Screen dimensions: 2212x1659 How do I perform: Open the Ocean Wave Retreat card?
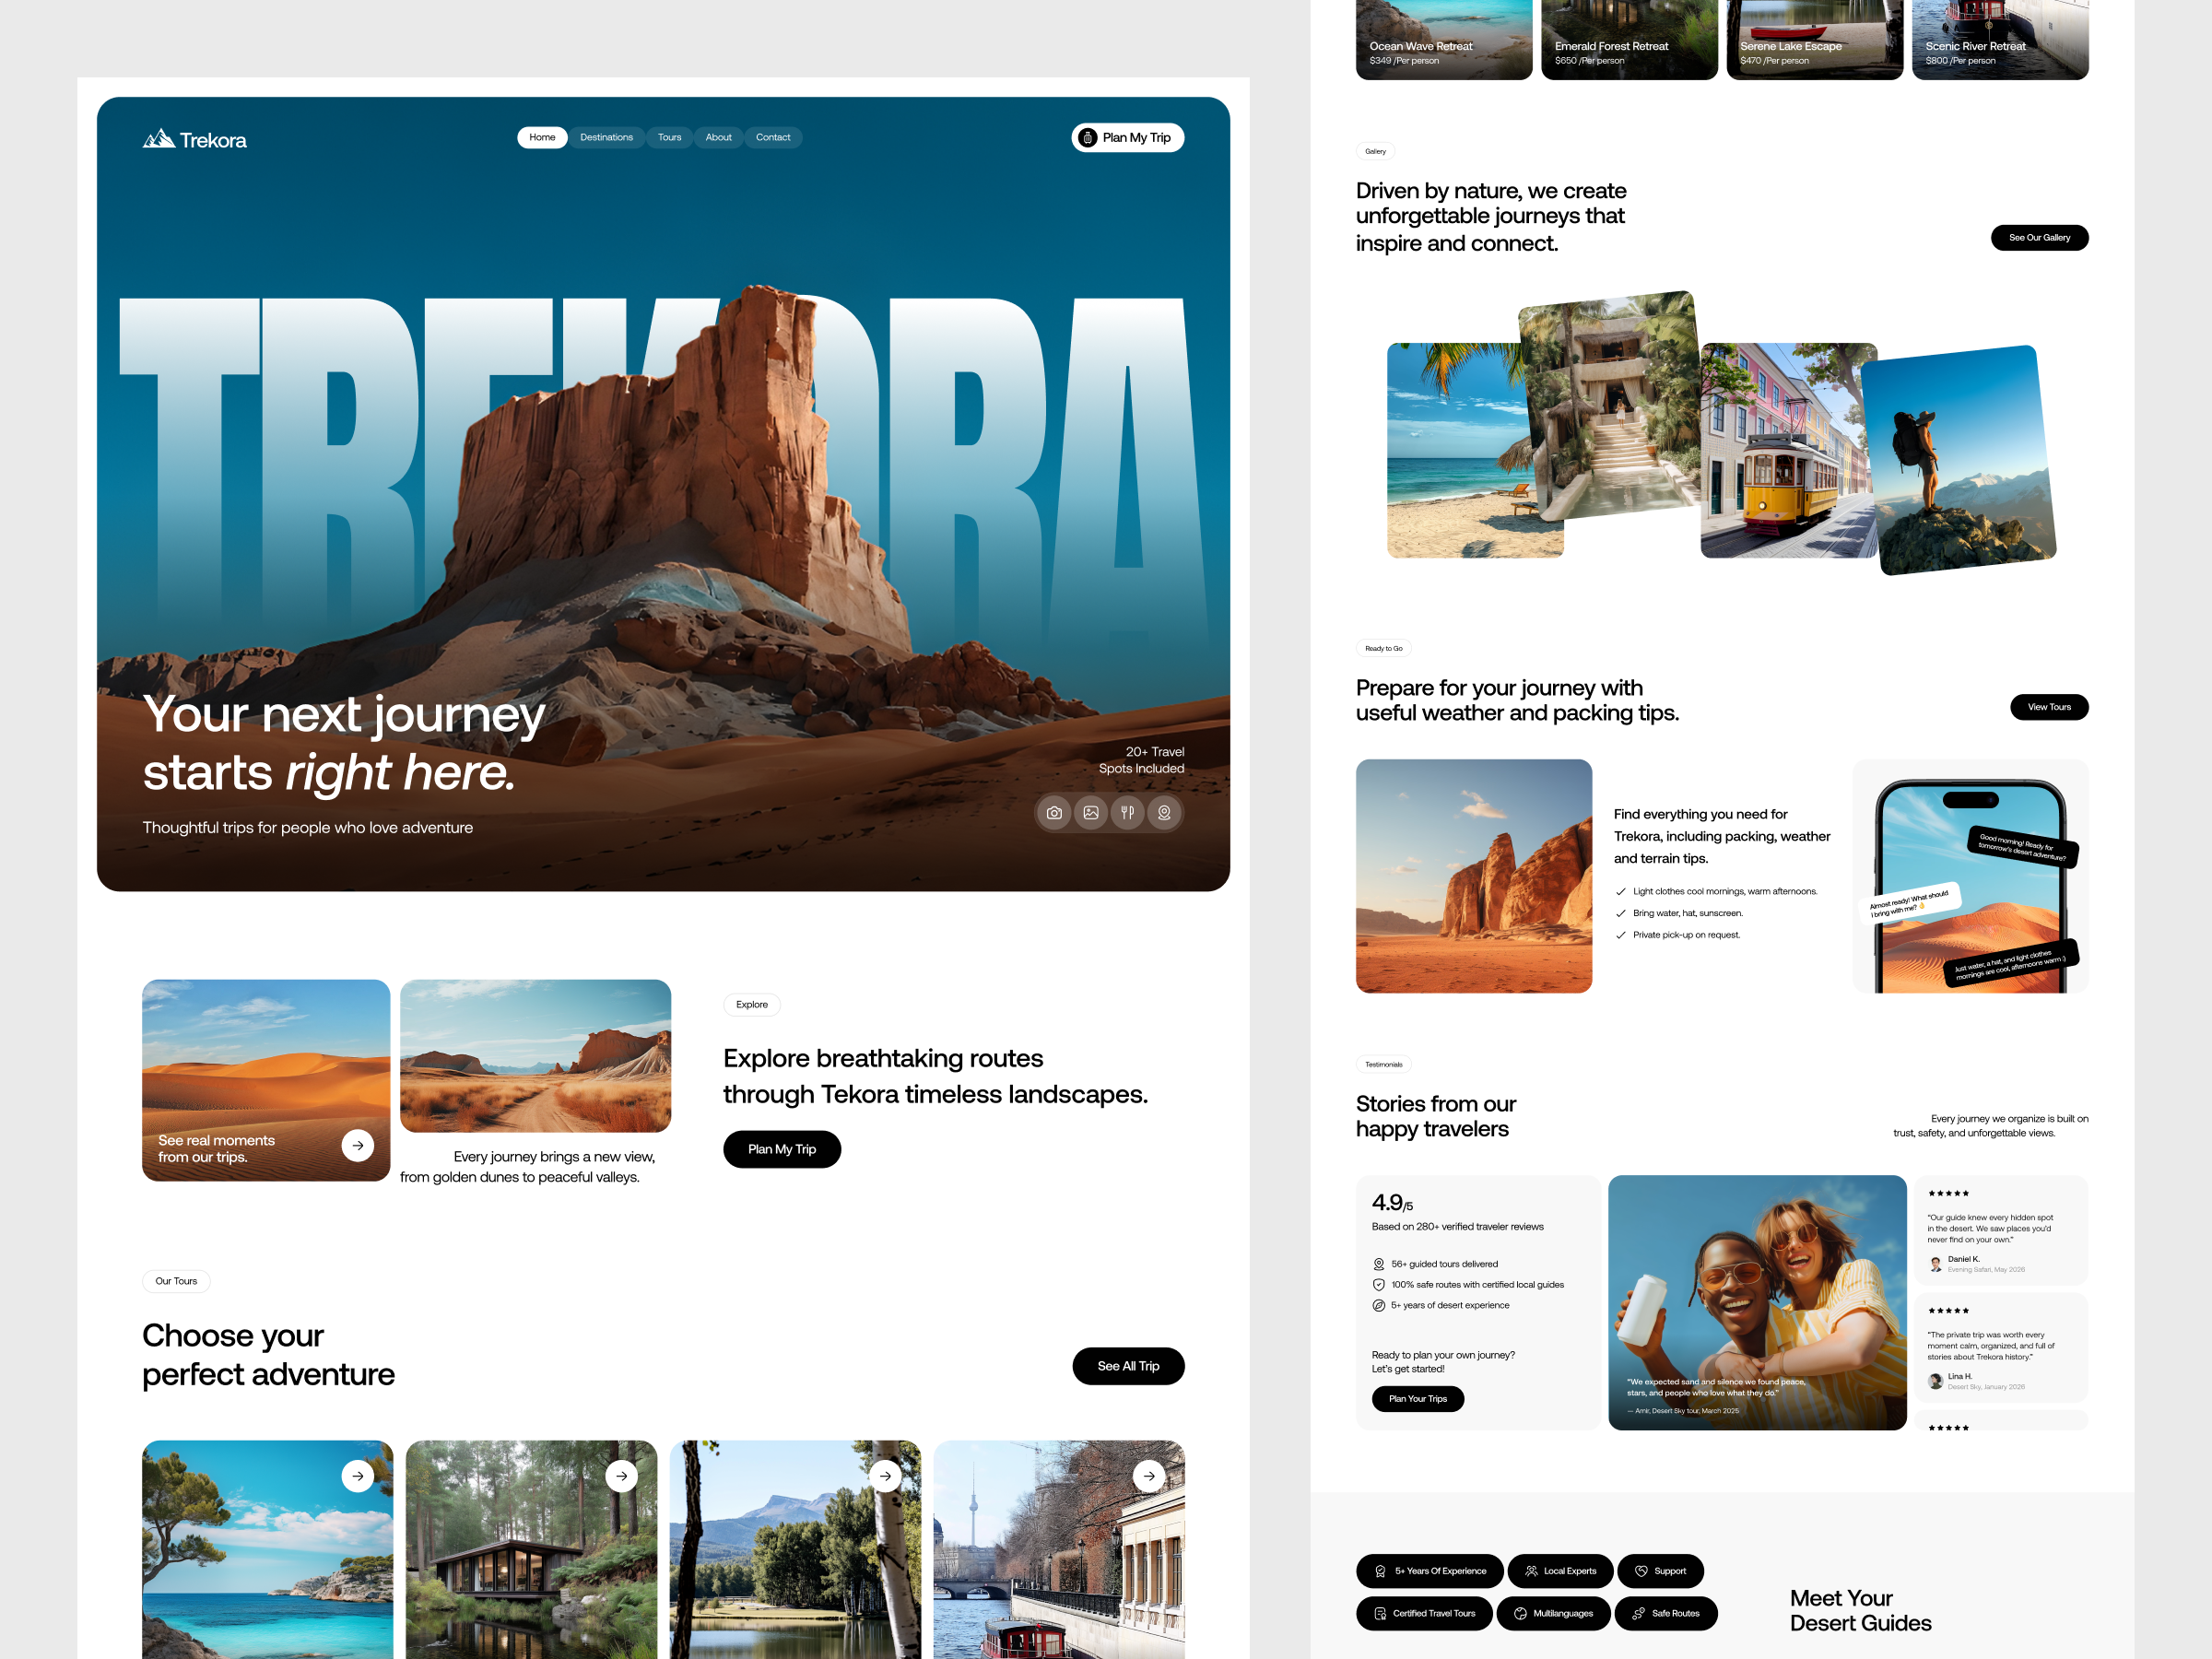click(1444, 38)
